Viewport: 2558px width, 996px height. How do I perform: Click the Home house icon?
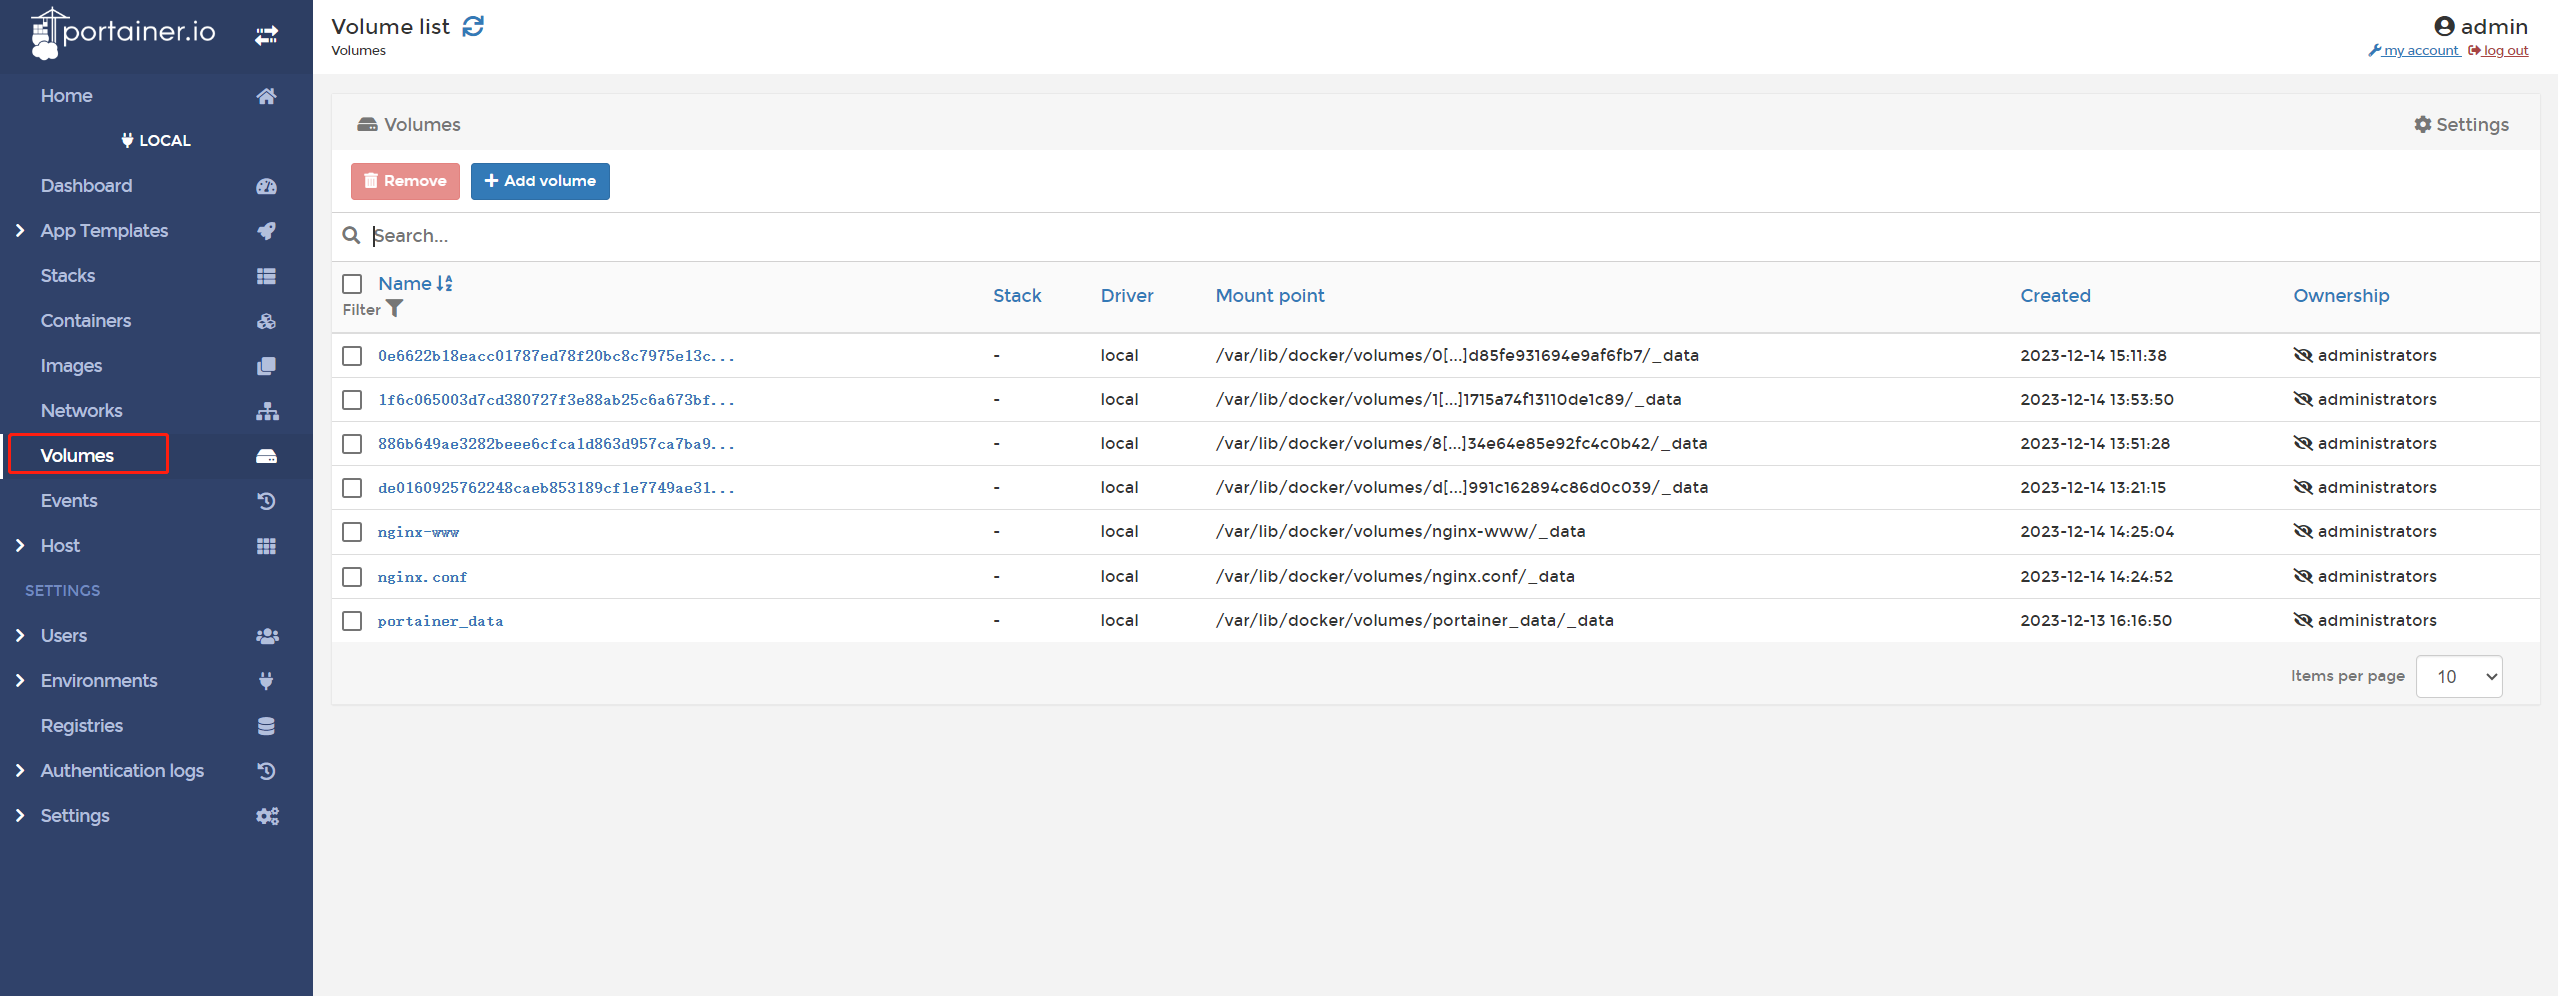tap(266, 96)
